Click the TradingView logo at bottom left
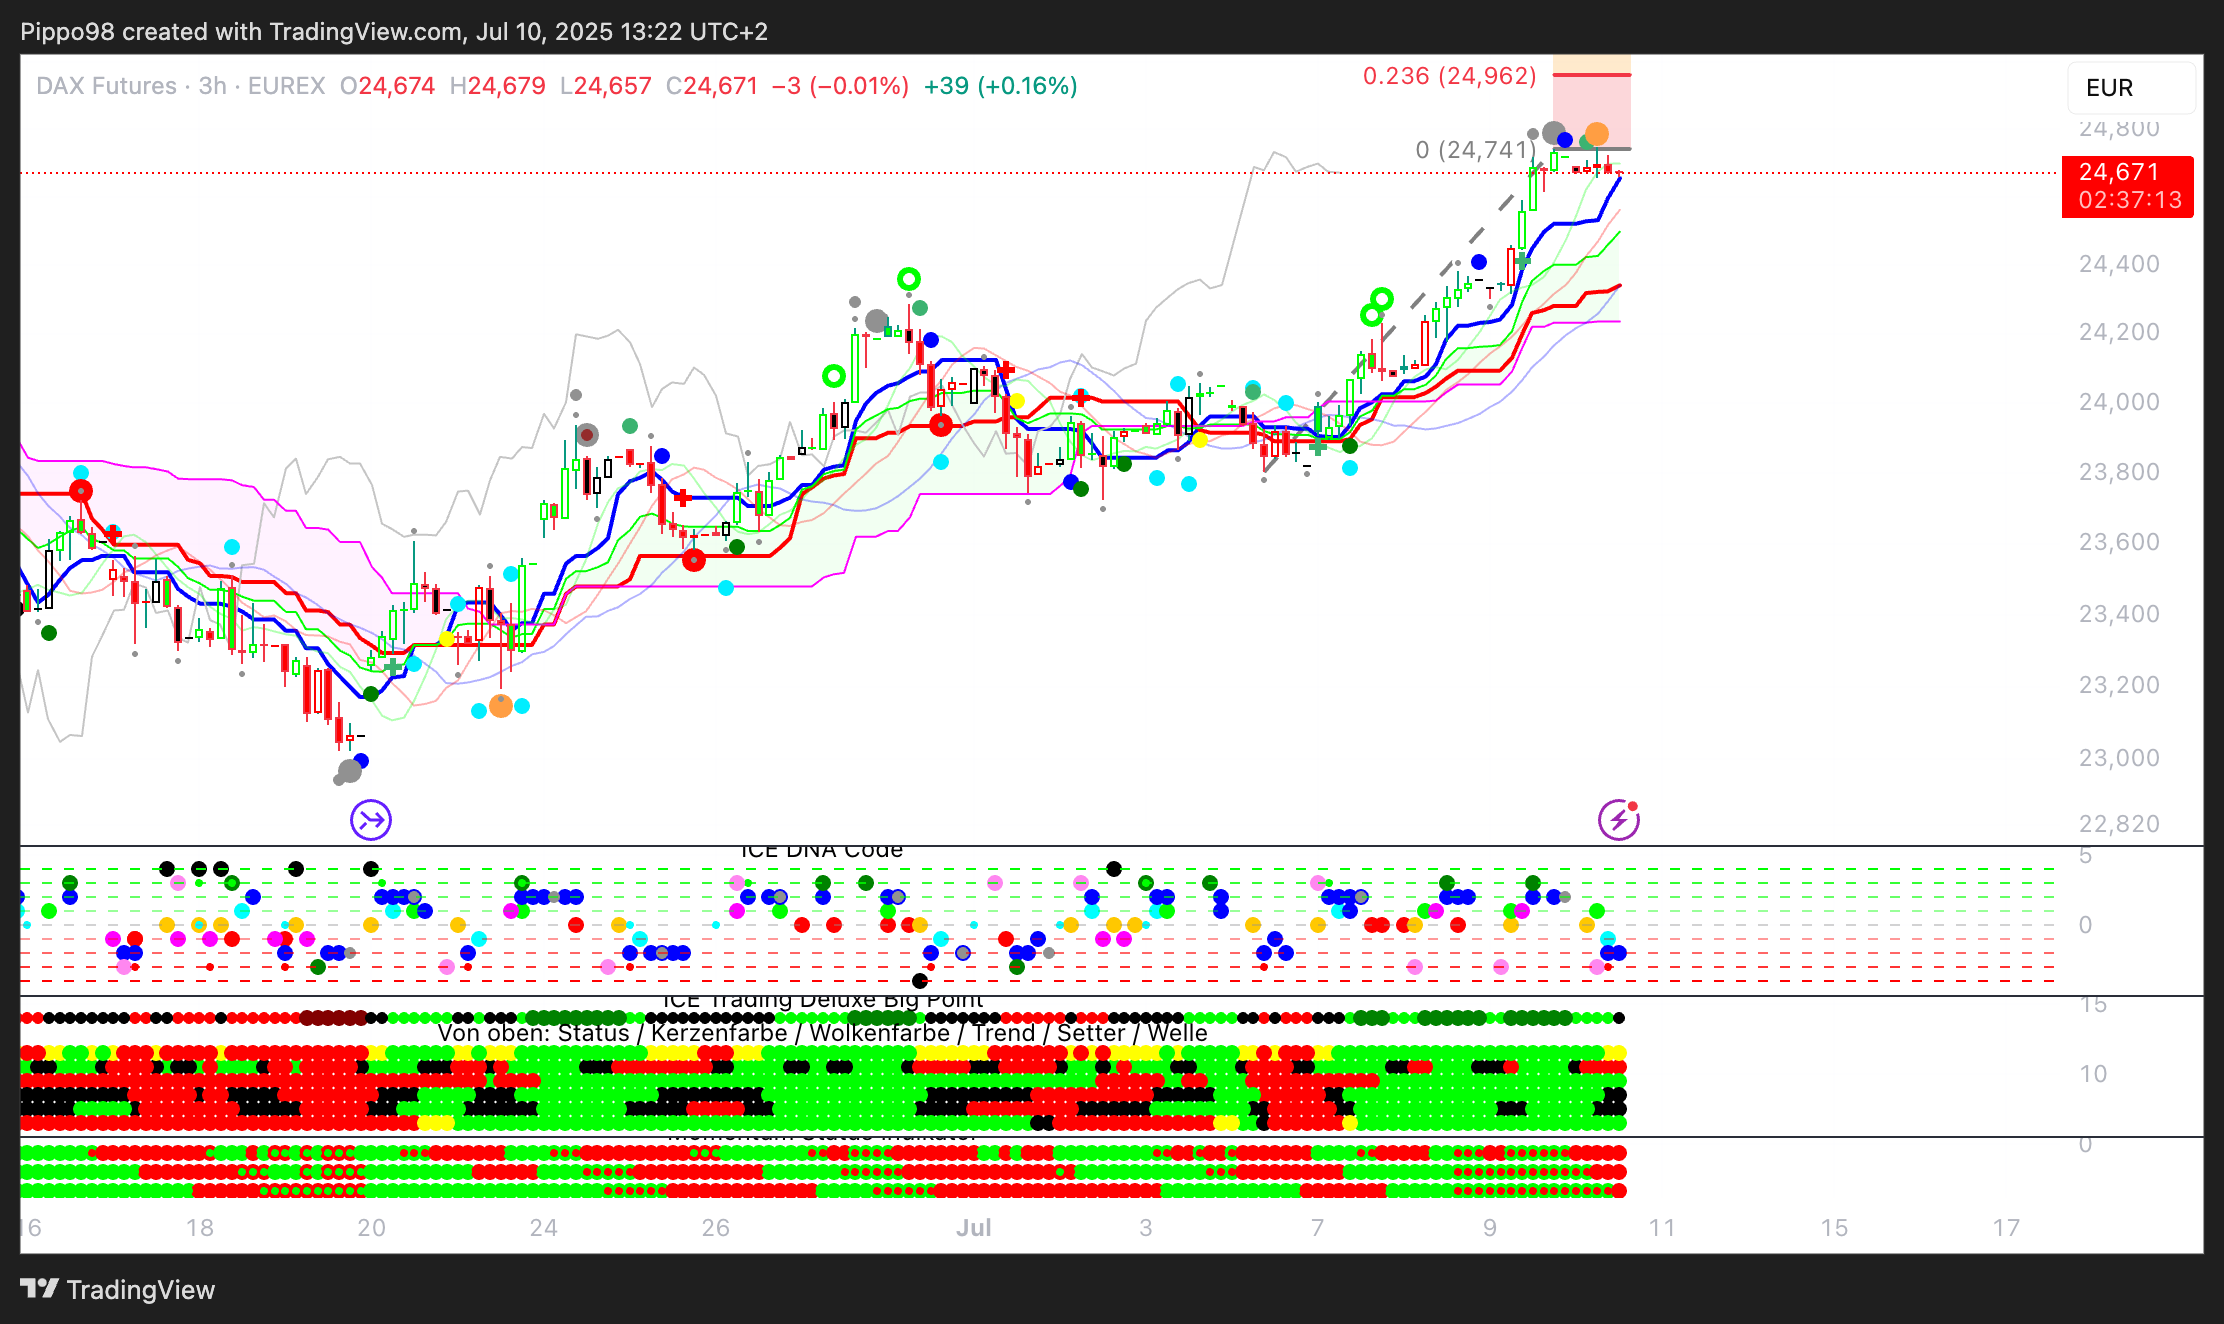 coord(118,1289)
